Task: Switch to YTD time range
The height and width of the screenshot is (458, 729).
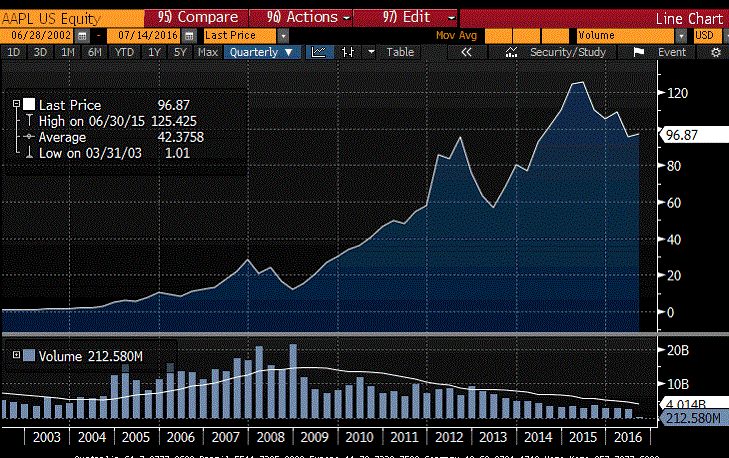Action: [124, 51]
